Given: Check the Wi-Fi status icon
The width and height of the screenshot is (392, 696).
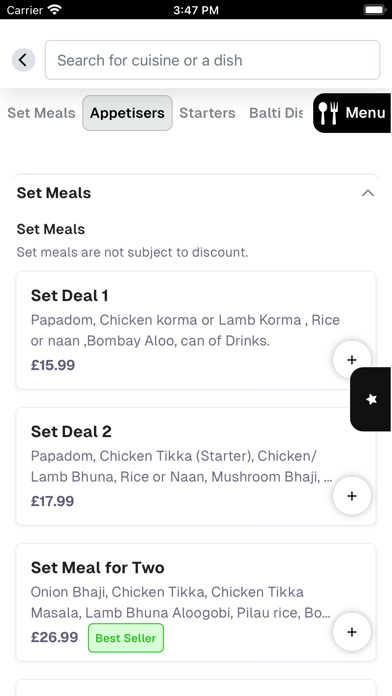Looking at the screenshot, I should pos(55,10).
